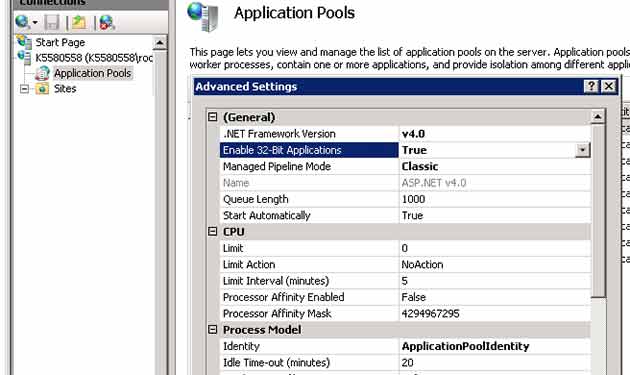This screenshot has width=630, height=375.
Task: Select Start Page in Connections tree
Action: 60,42
